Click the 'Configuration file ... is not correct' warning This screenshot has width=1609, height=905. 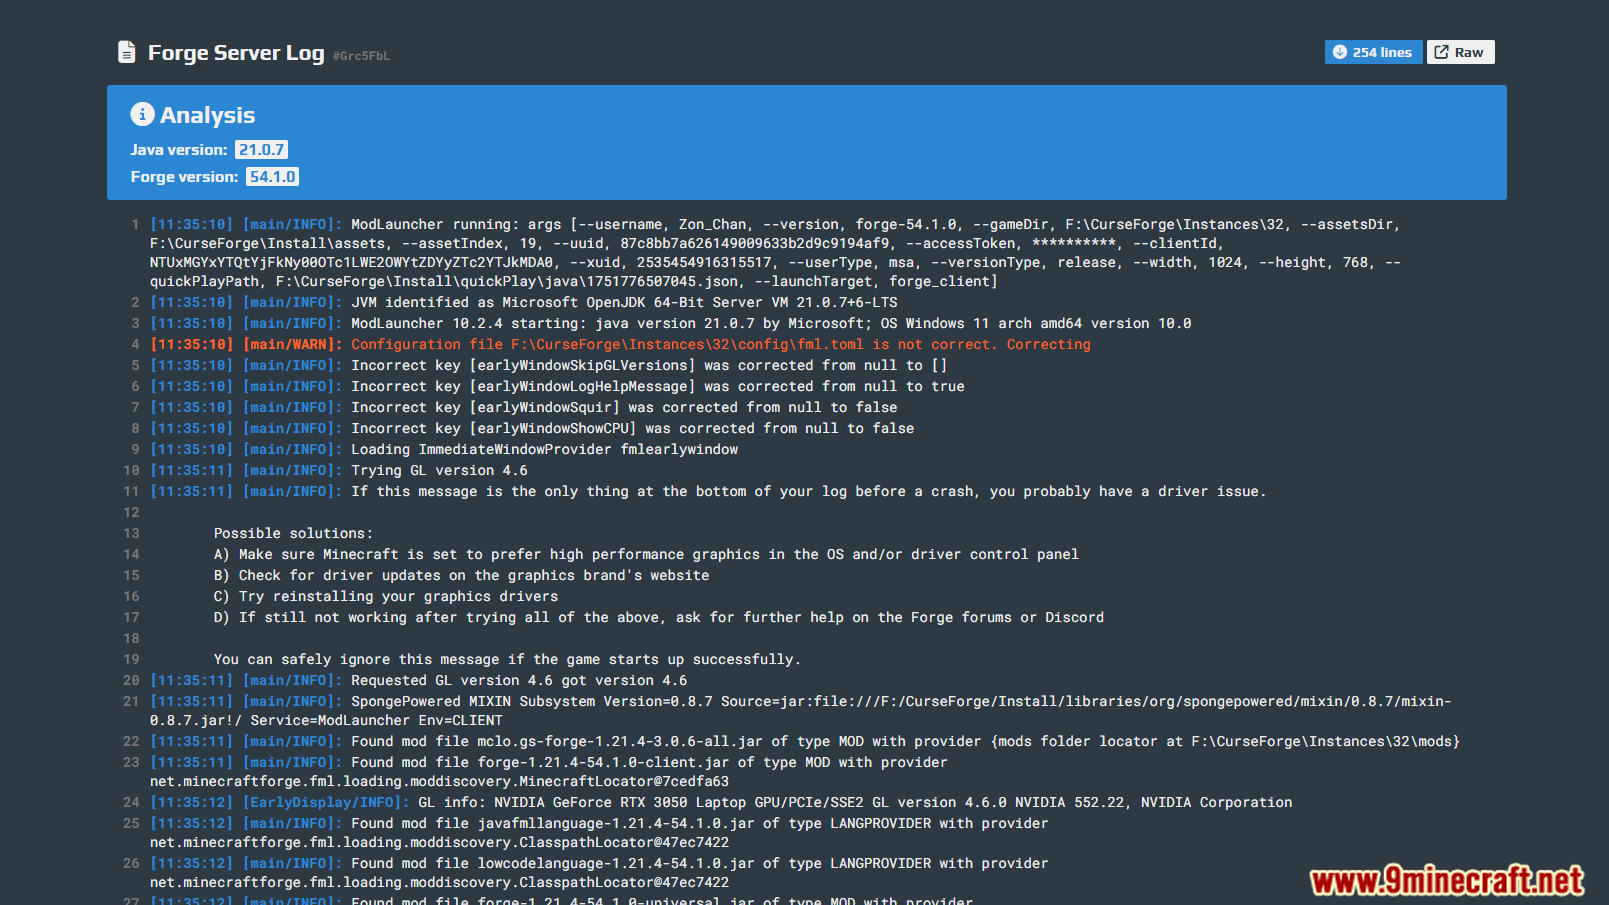721,345
